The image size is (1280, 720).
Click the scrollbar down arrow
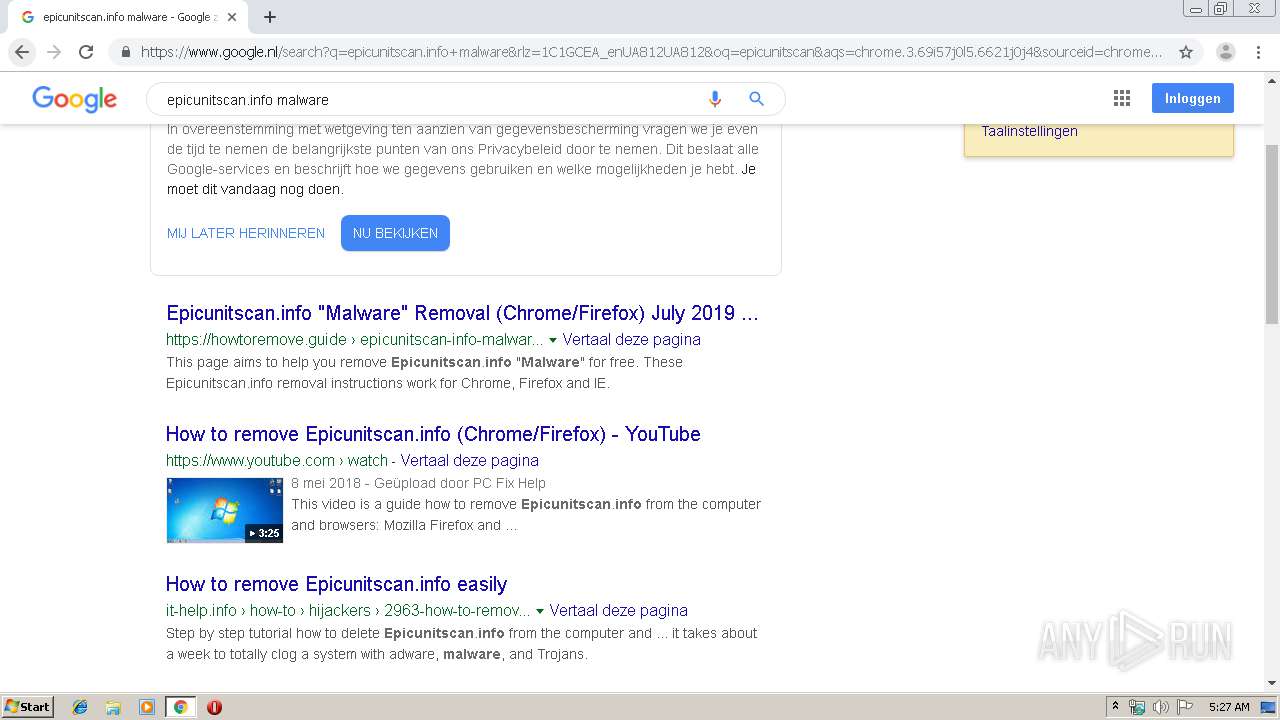coord(1272,684)
